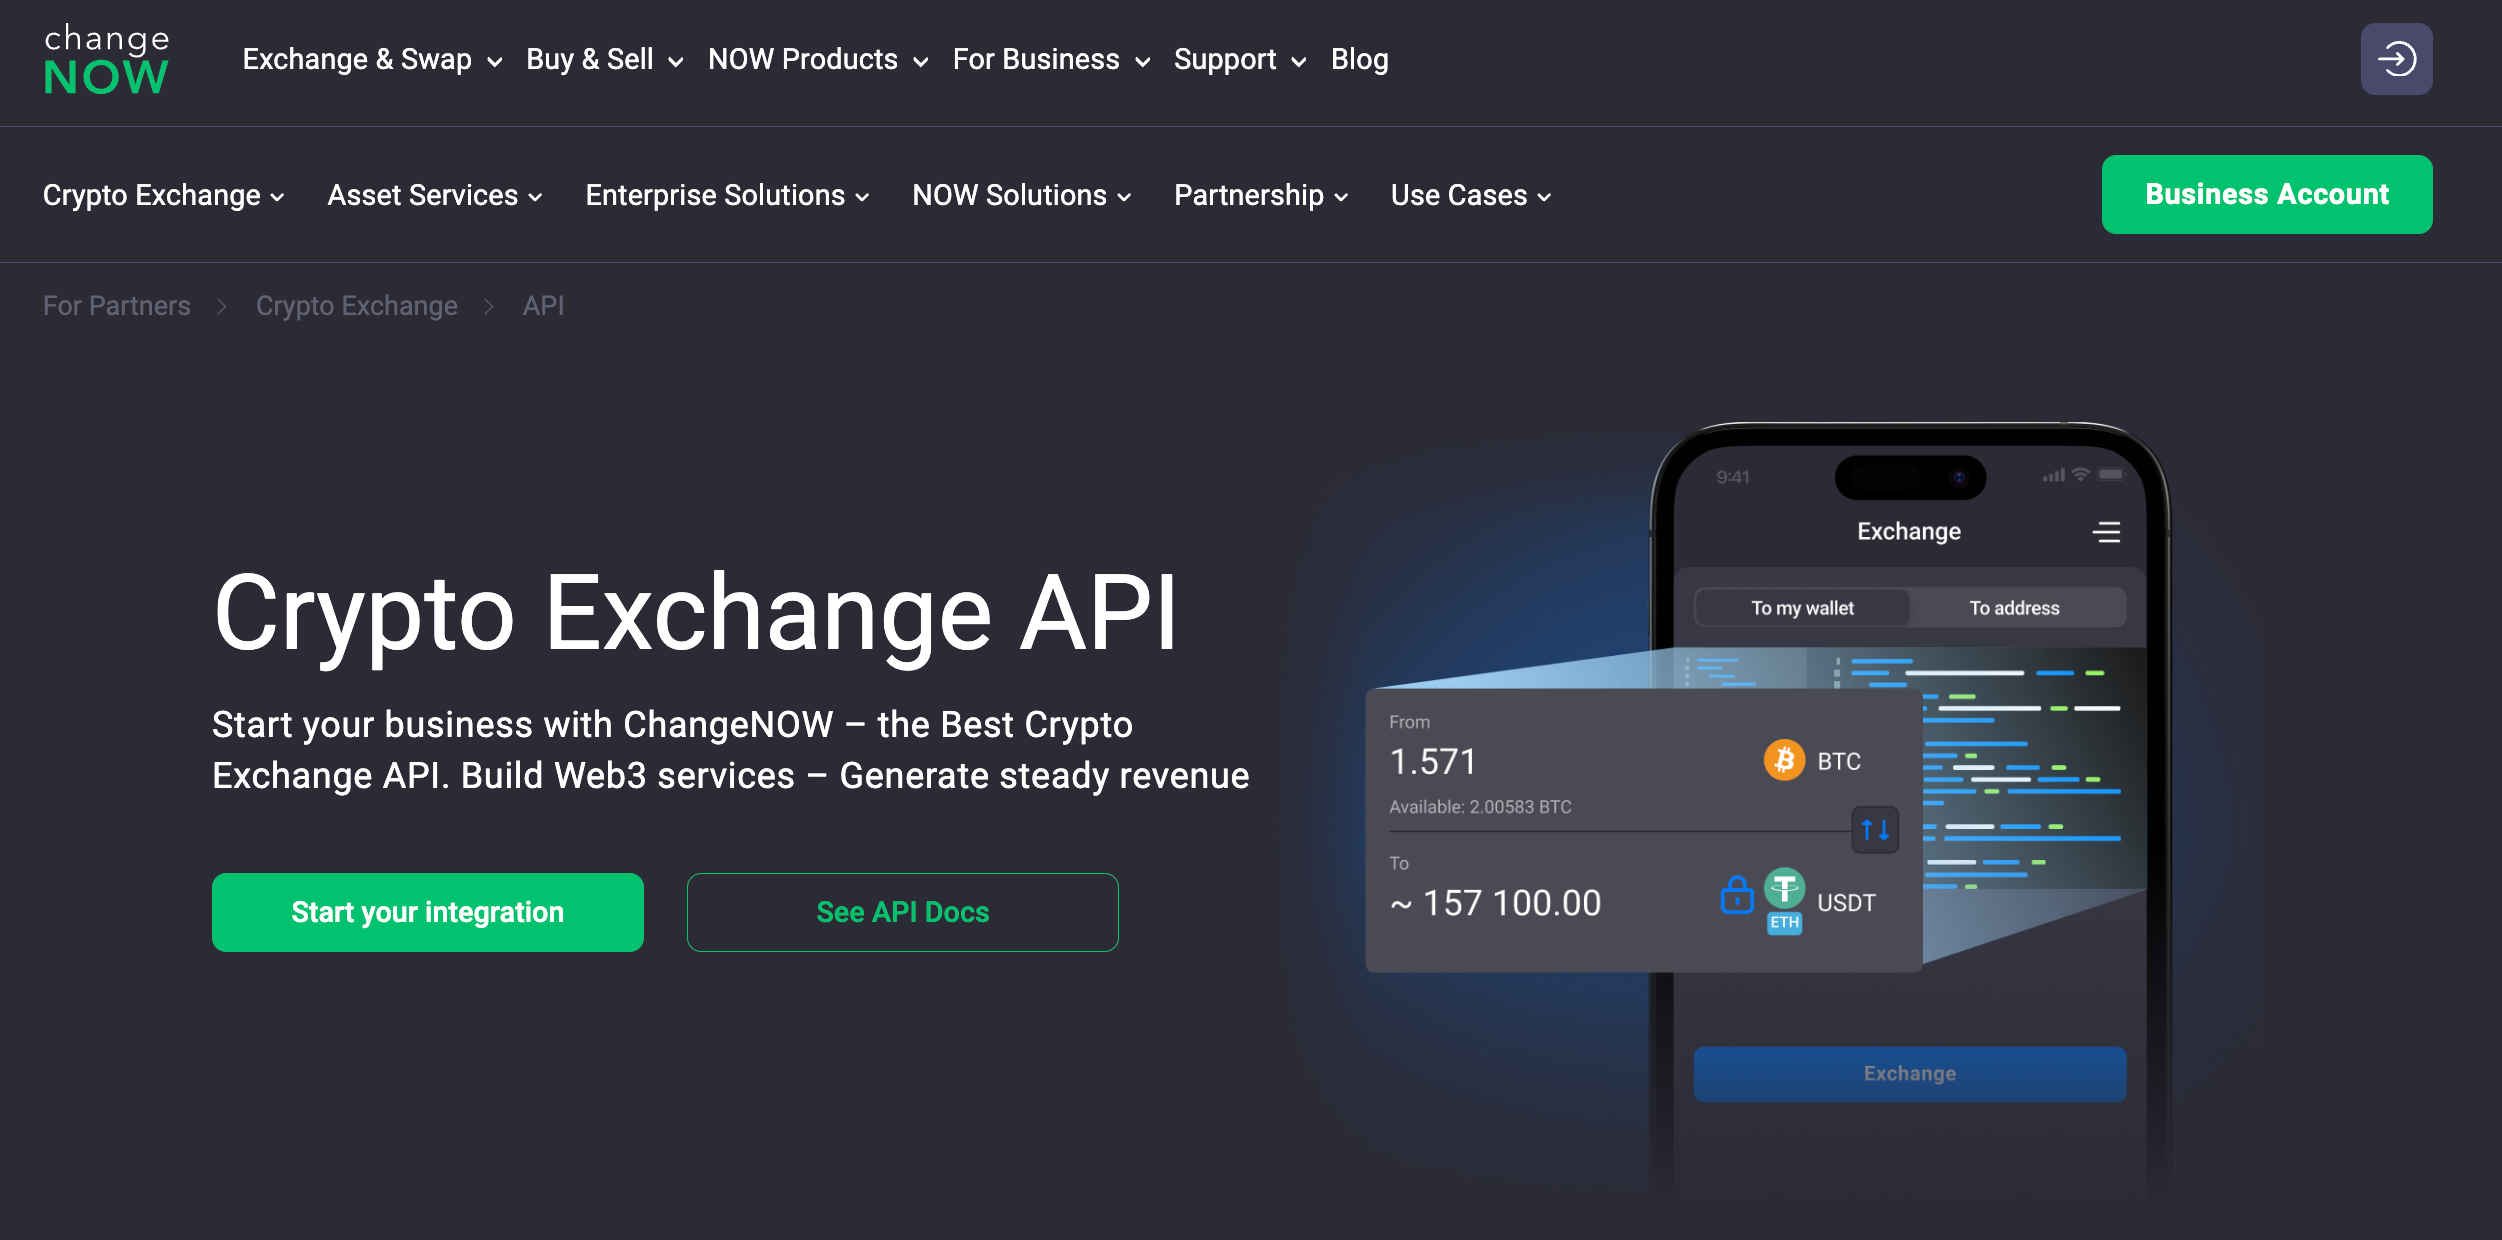2502x1240 pixels.
Task: Click the Exchange title in phone mockup
Action: click(x=1908, y=532)
